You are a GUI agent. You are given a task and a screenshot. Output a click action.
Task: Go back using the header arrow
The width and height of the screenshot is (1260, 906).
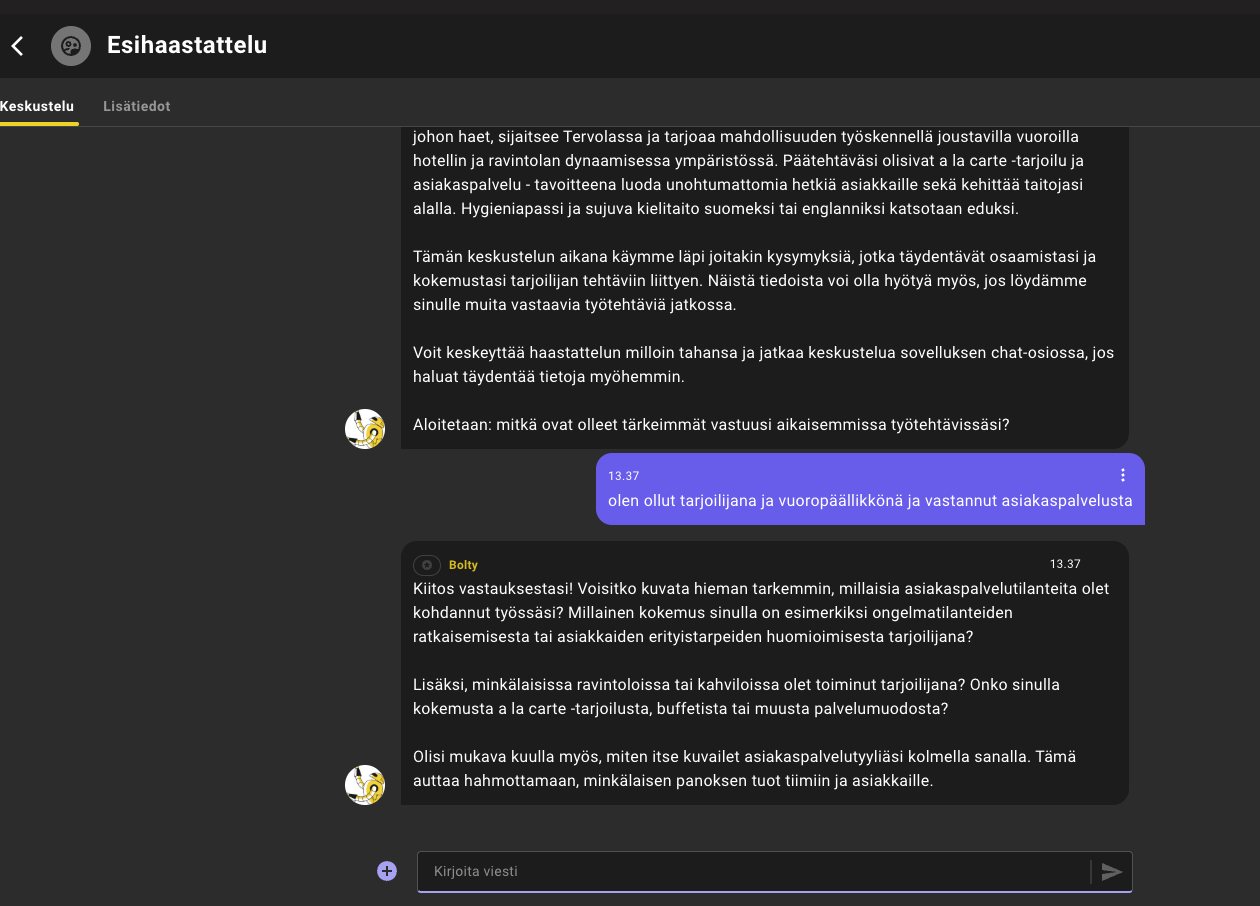17,46
